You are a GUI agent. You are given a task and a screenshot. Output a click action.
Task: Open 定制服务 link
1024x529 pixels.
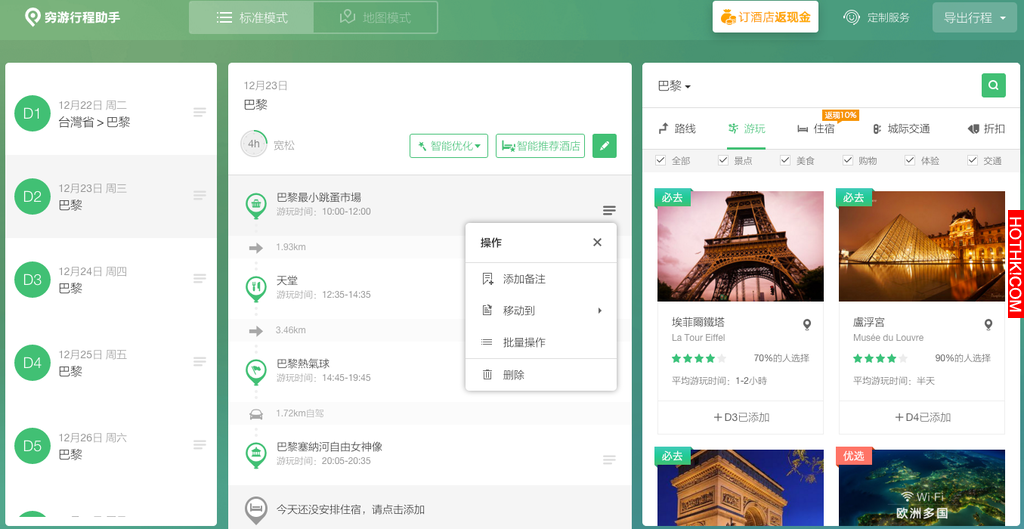[876, 18]
